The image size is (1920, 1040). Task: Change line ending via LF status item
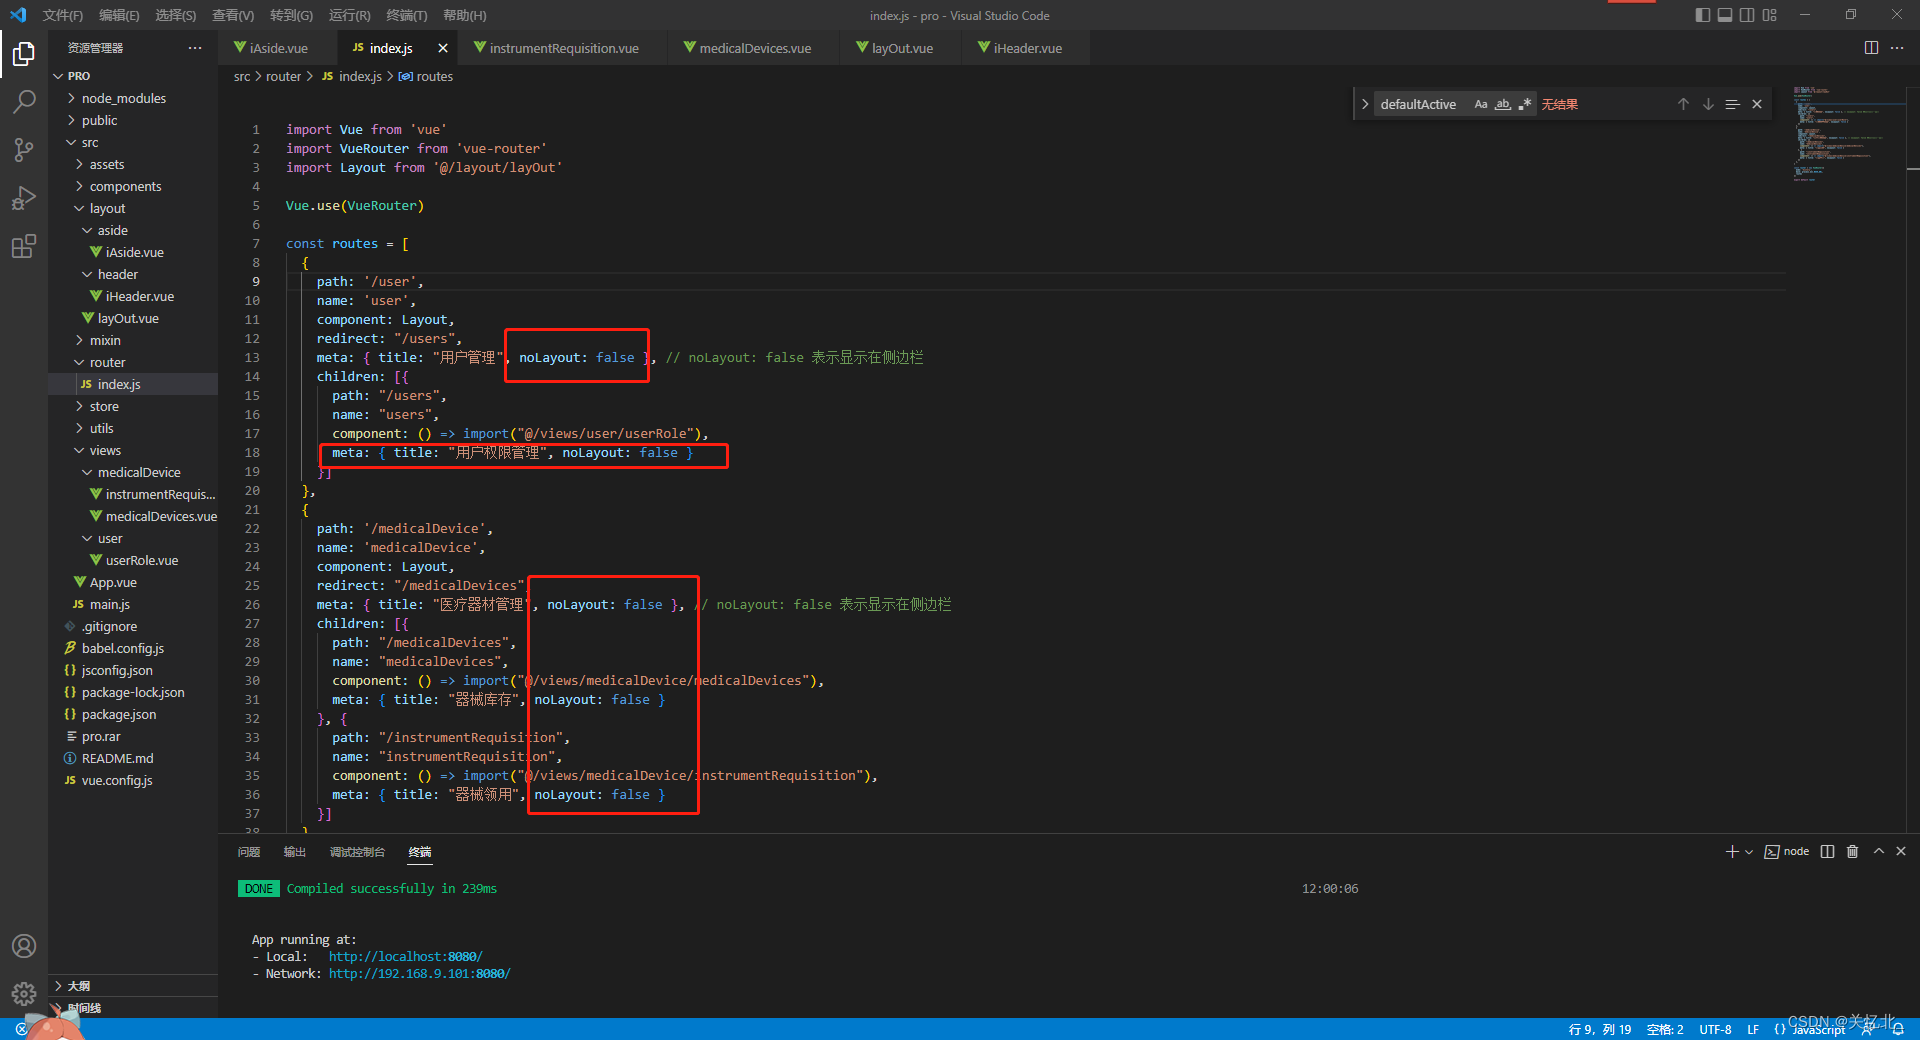coord(1753,1029)
